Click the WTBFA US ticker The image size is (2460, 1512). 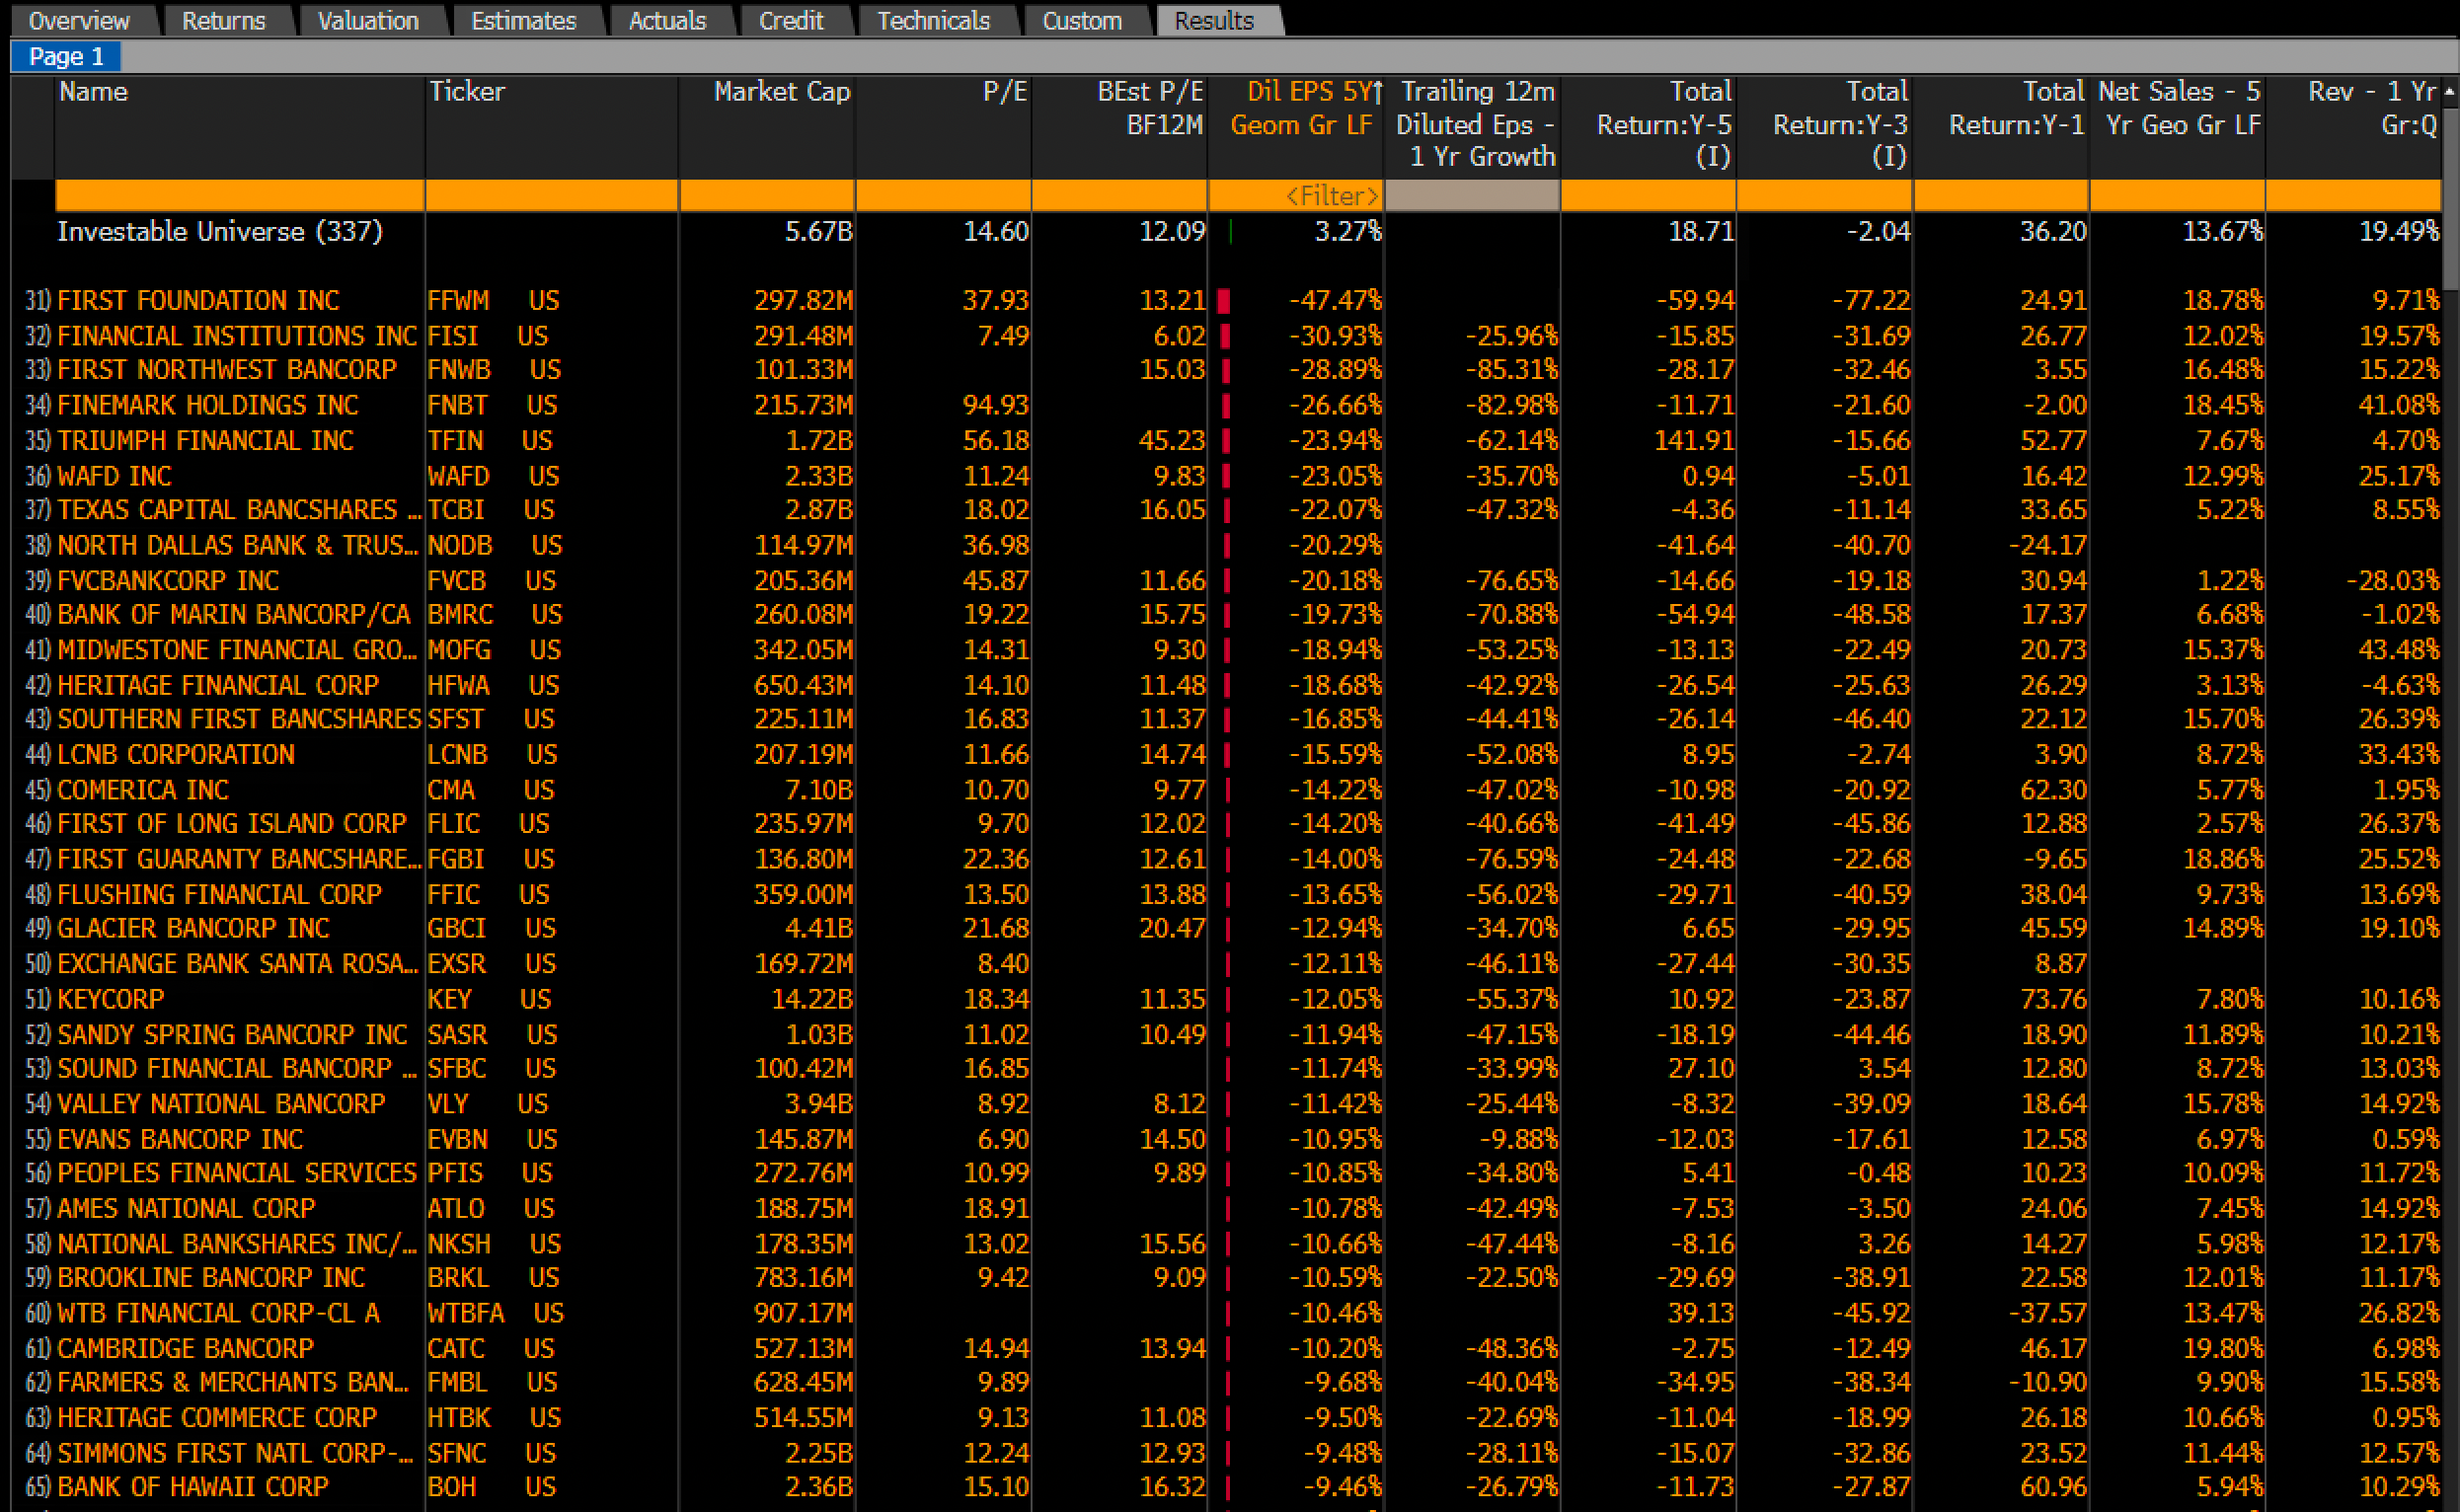496,1313
